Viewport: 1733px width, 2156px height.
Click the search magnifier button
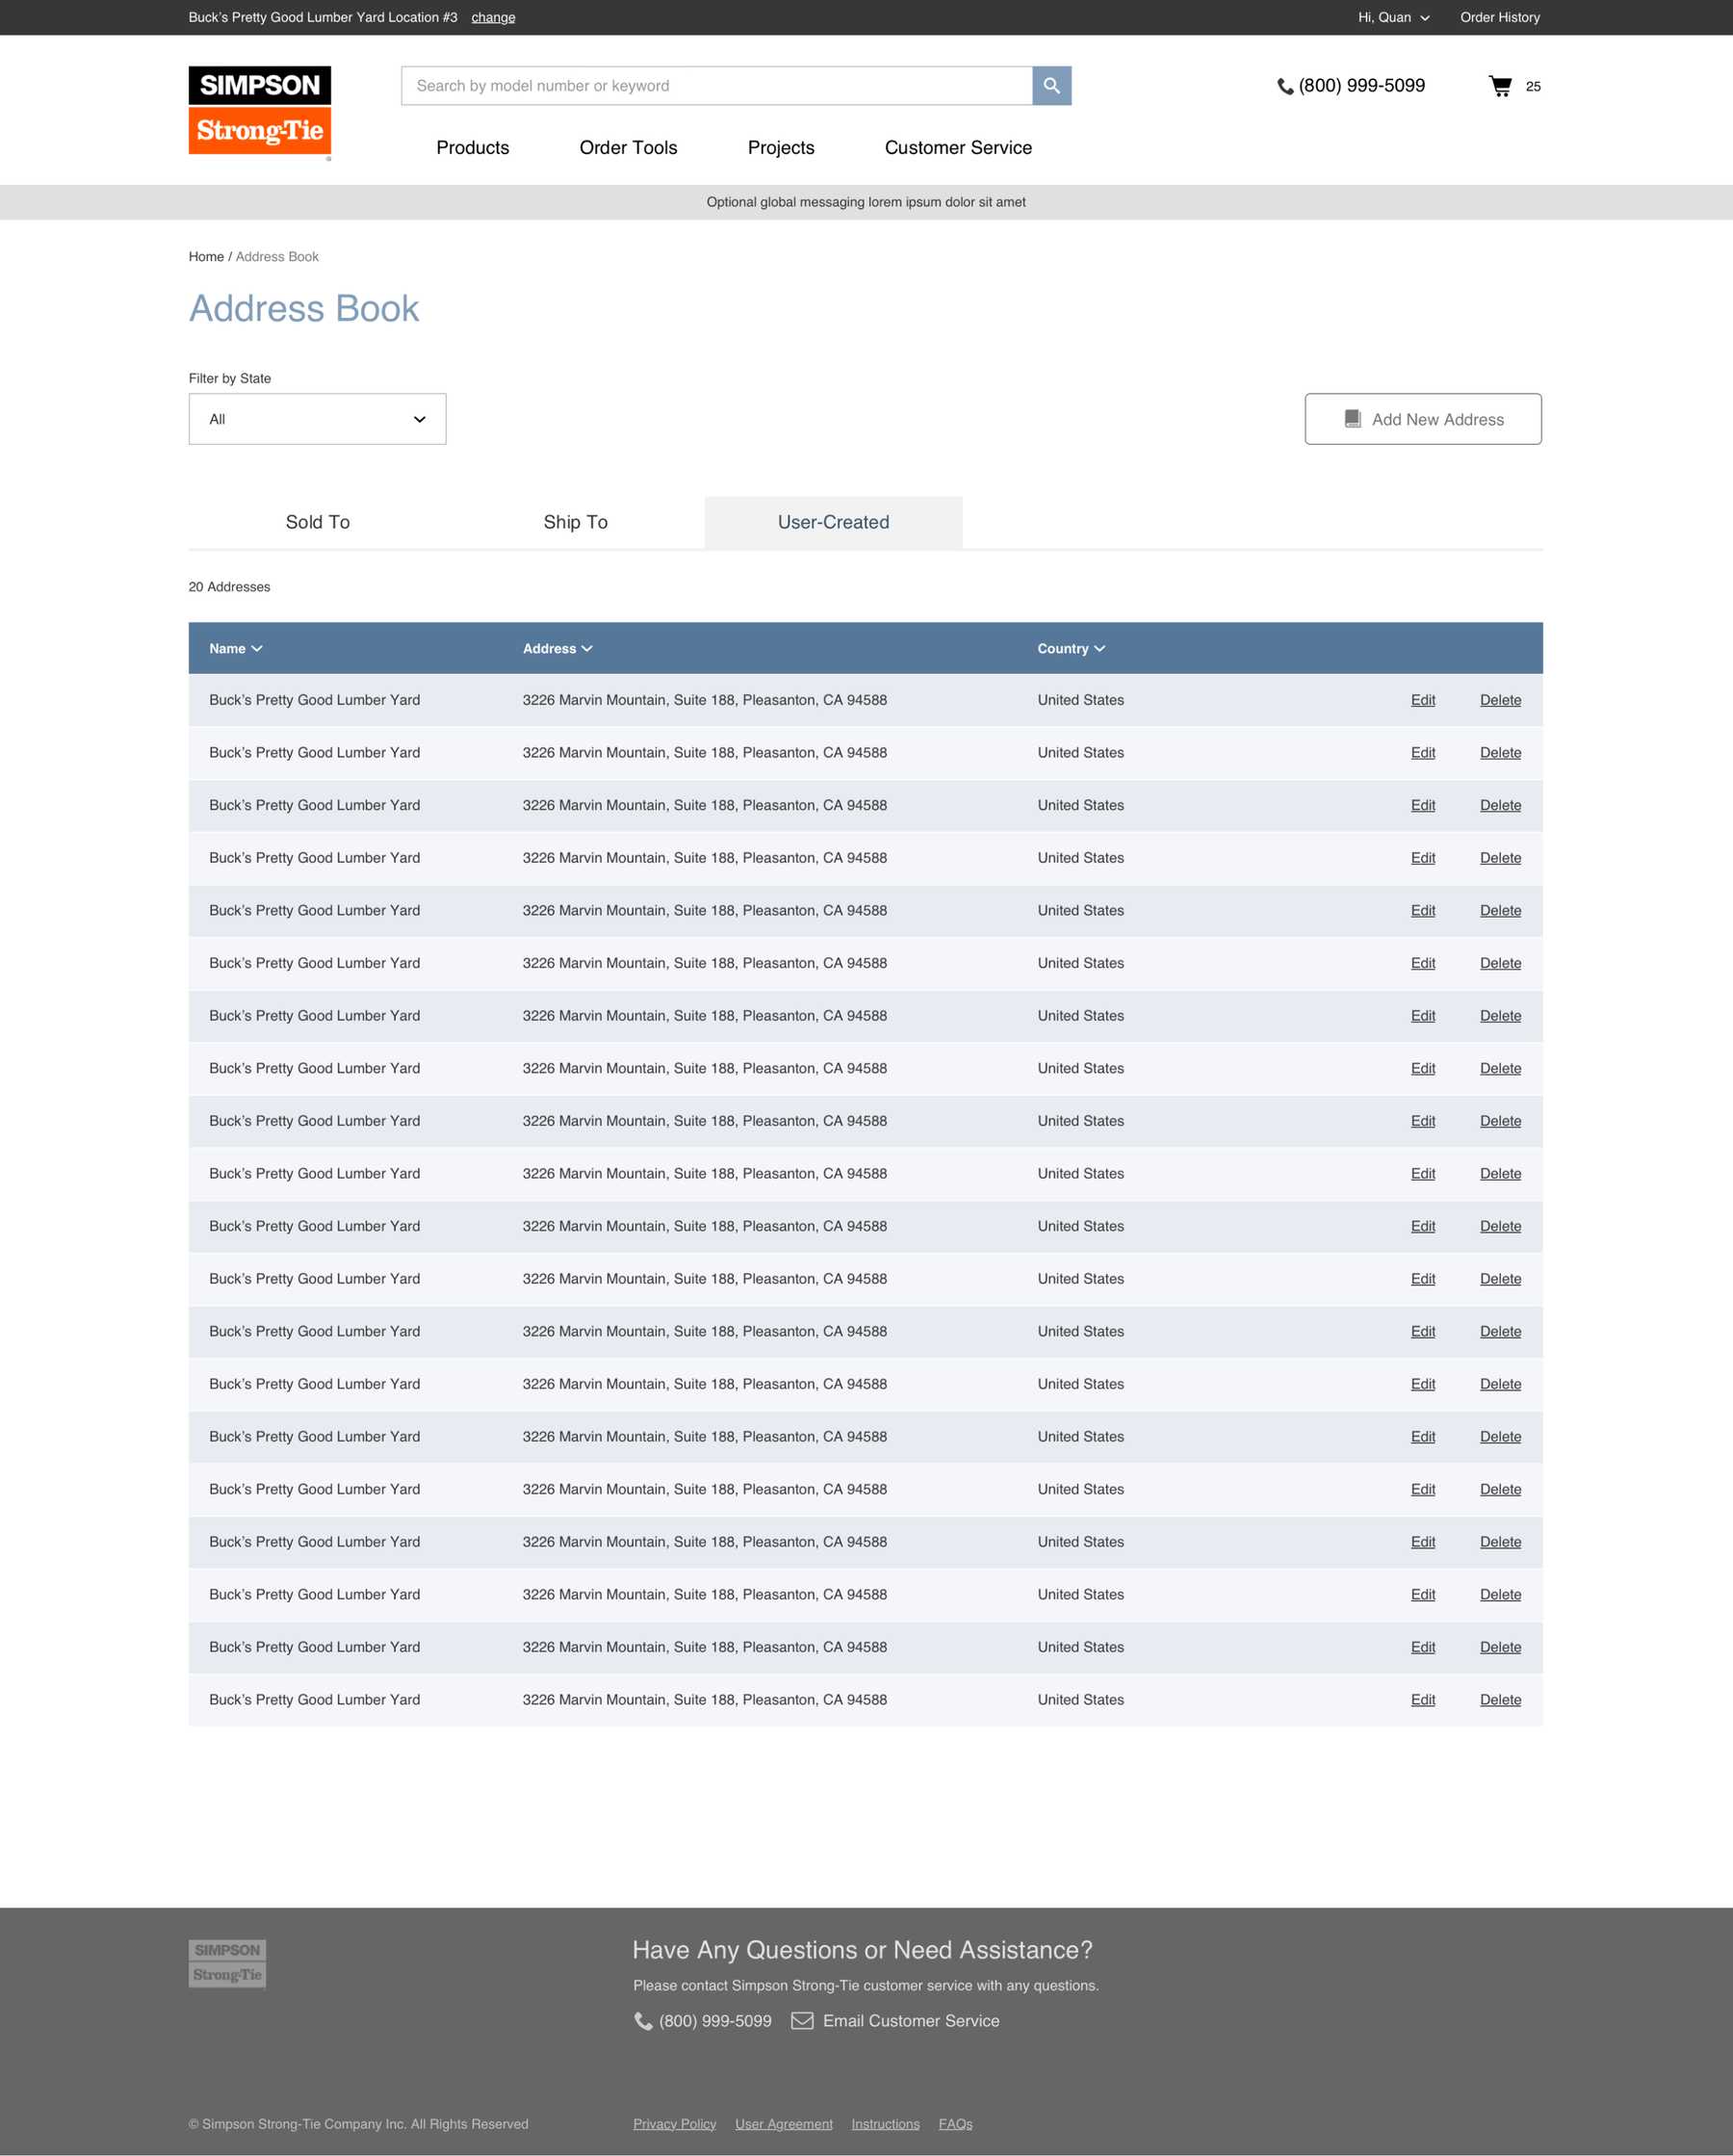1051,86
